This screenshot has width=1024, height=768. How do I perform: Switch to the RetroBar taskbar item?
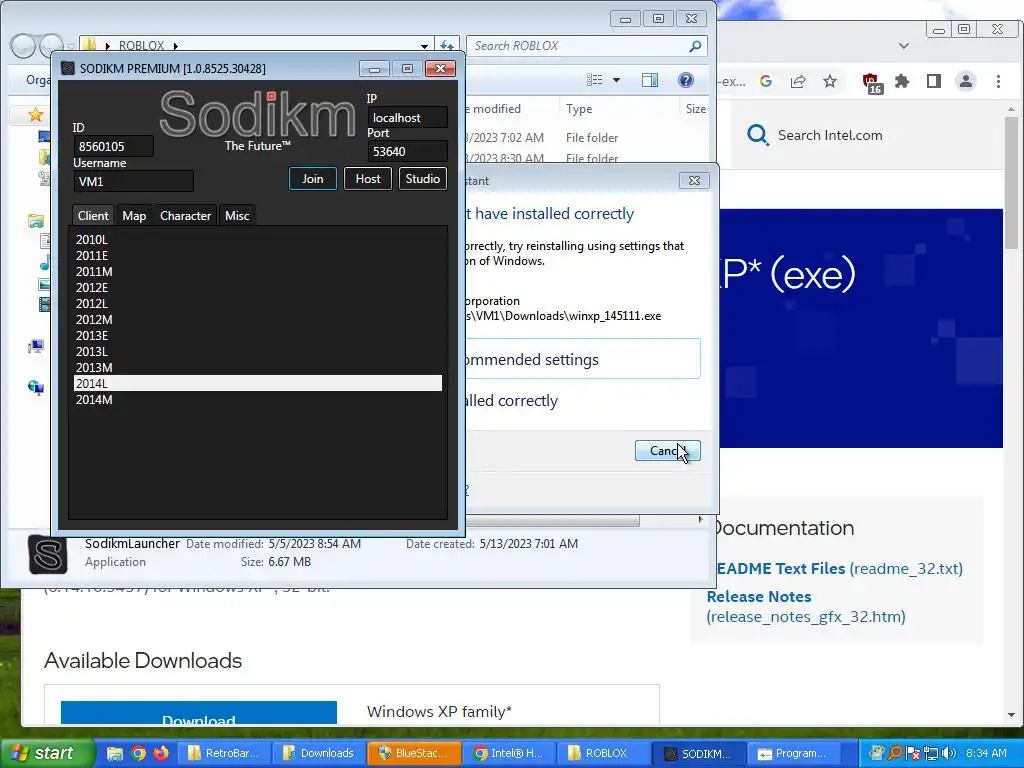[223, 753]
